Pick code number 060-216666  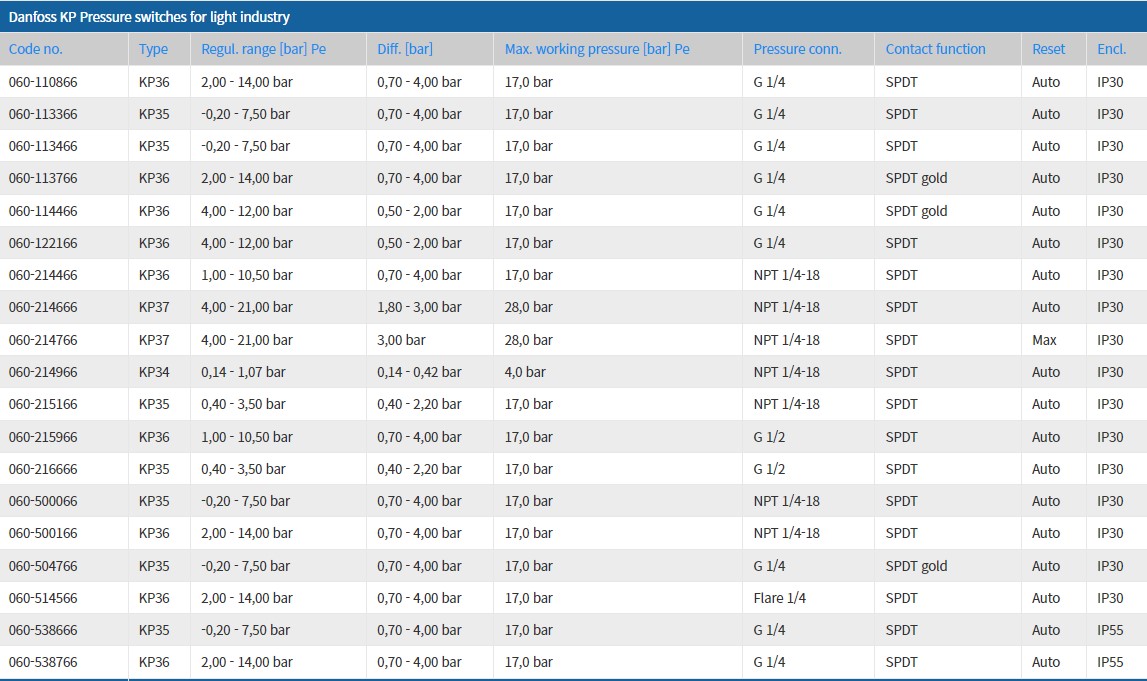tap(43, 470)
